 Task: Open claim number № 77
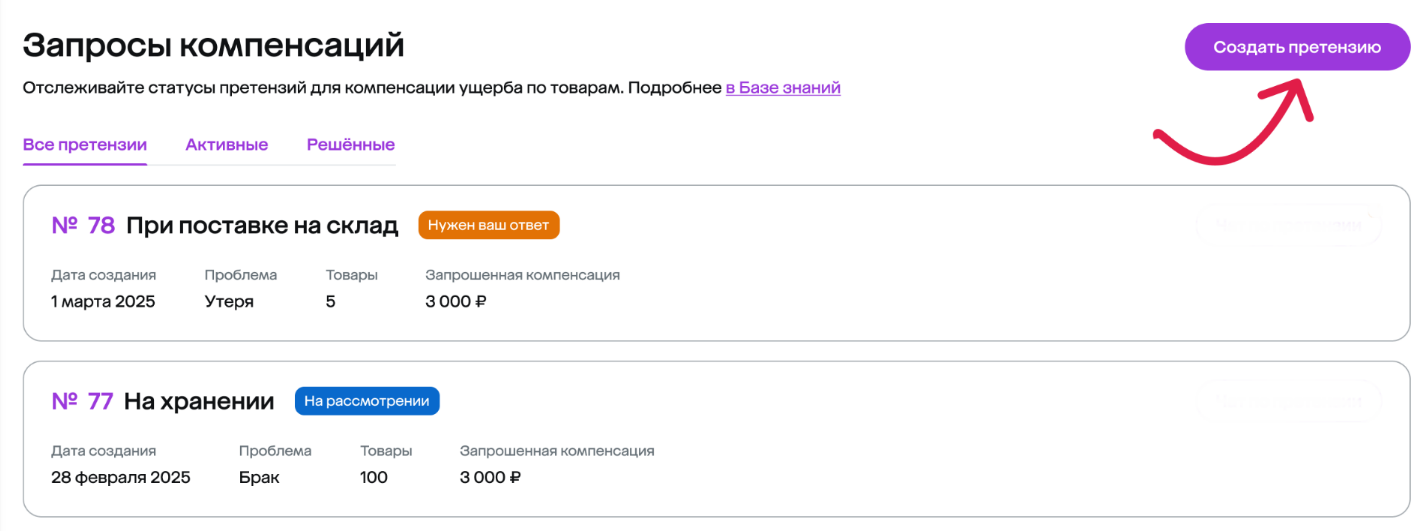click(x=82, y=402)
